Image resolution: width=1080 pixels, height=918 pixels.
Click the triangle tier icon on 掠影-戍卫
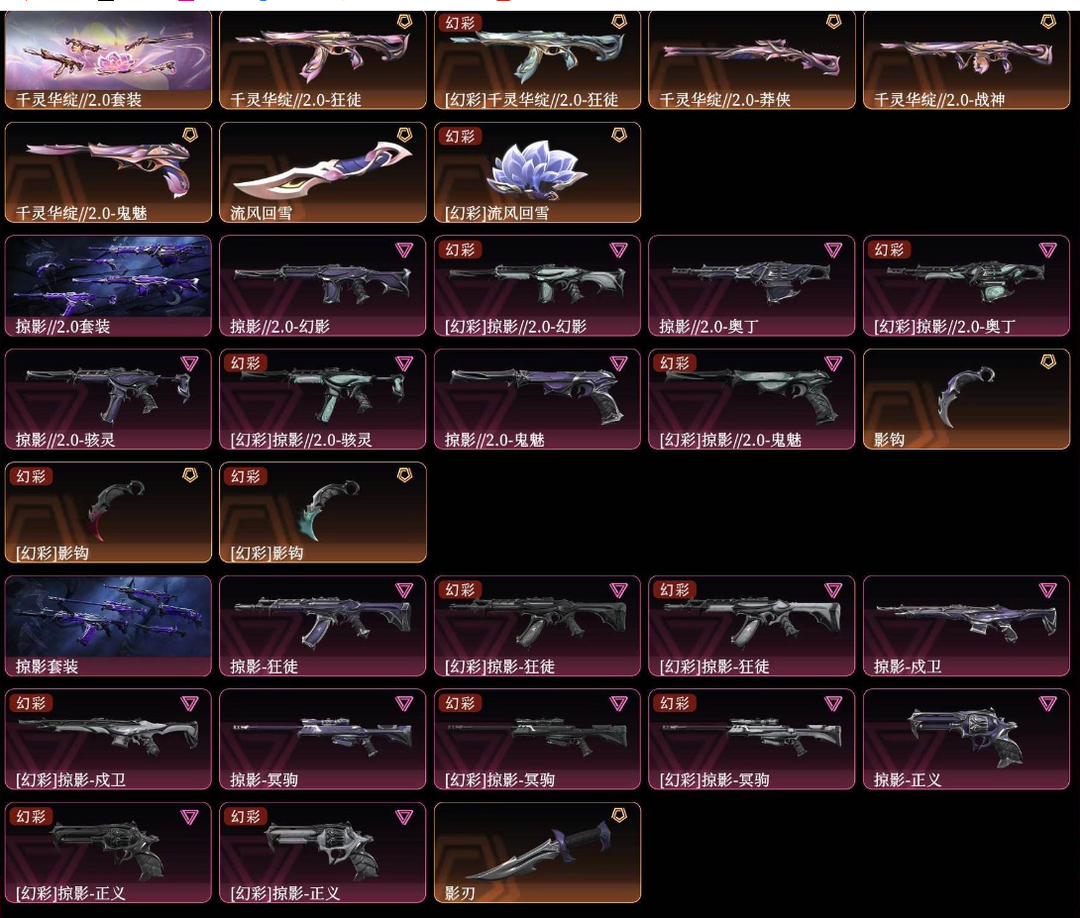(1048, 590)
